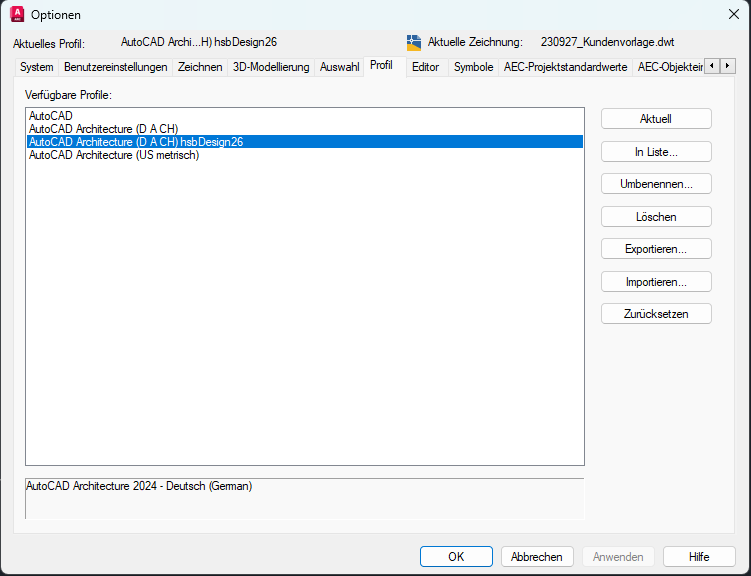The width and height of the screenshot is (751, 576).
Task: Click the Verfügbare Profile label
Action: tap(68, 95)
